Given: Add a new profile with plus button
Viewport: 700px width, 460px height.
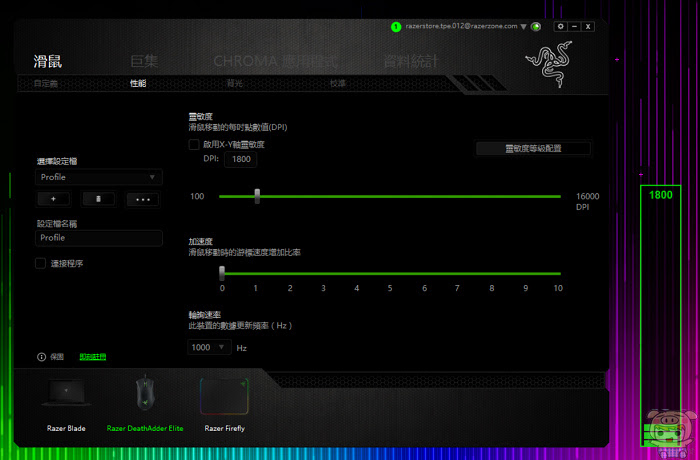Looking at the screenshot, I should pyautogui.click(x=54, y=199).
